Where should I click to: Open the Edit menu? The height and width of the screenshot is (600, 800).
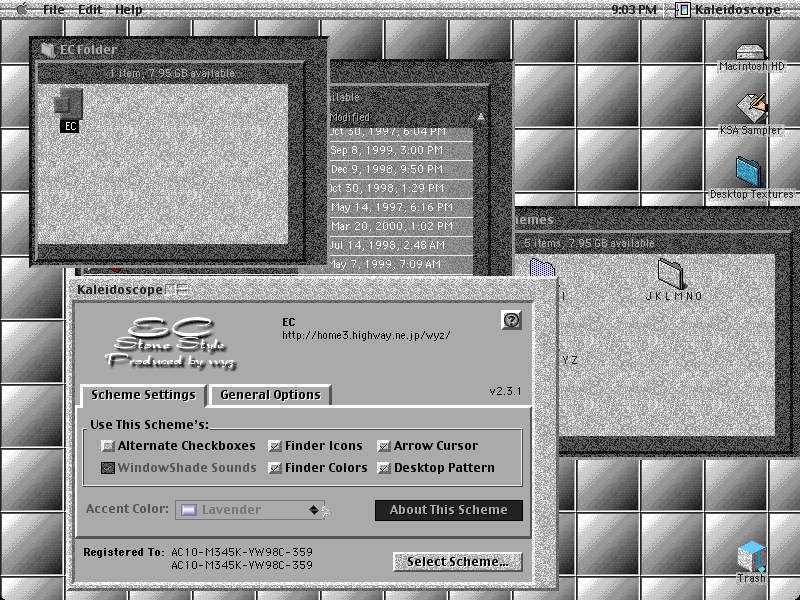coord(90,10)
